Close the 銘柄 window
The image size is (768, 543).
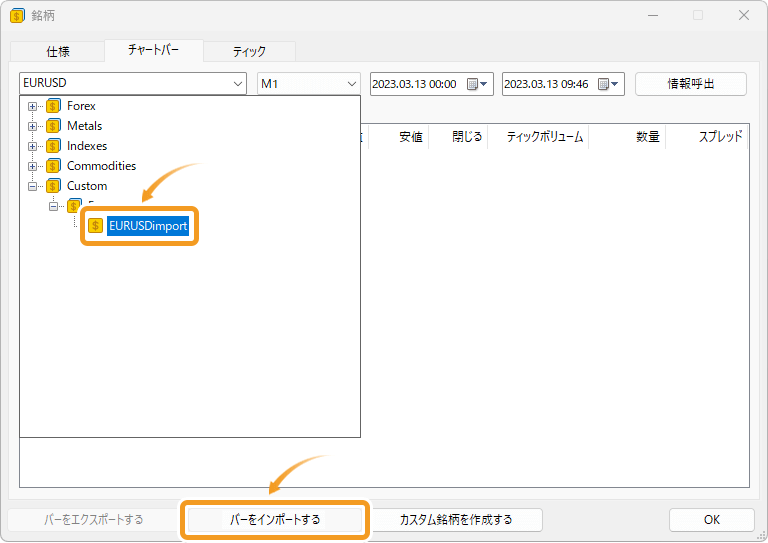click(x=744, y=15)
